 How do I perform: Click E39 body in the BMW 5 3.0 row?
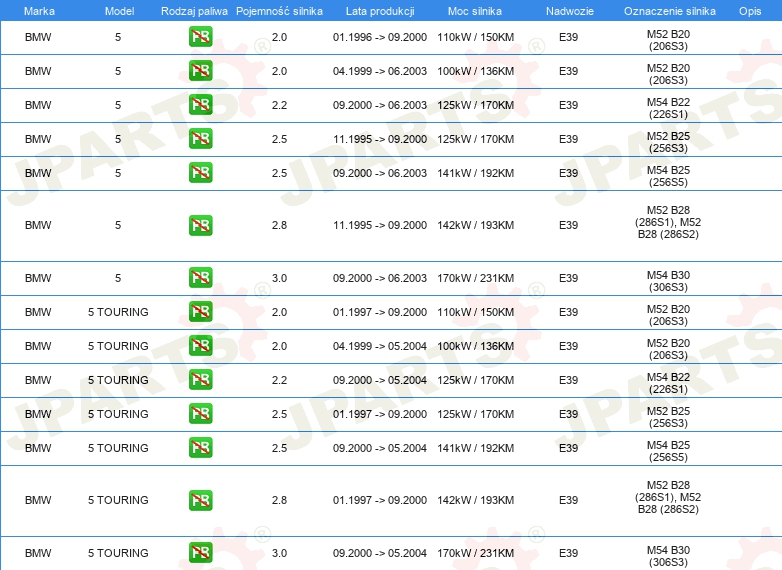(x=569, y=278)
